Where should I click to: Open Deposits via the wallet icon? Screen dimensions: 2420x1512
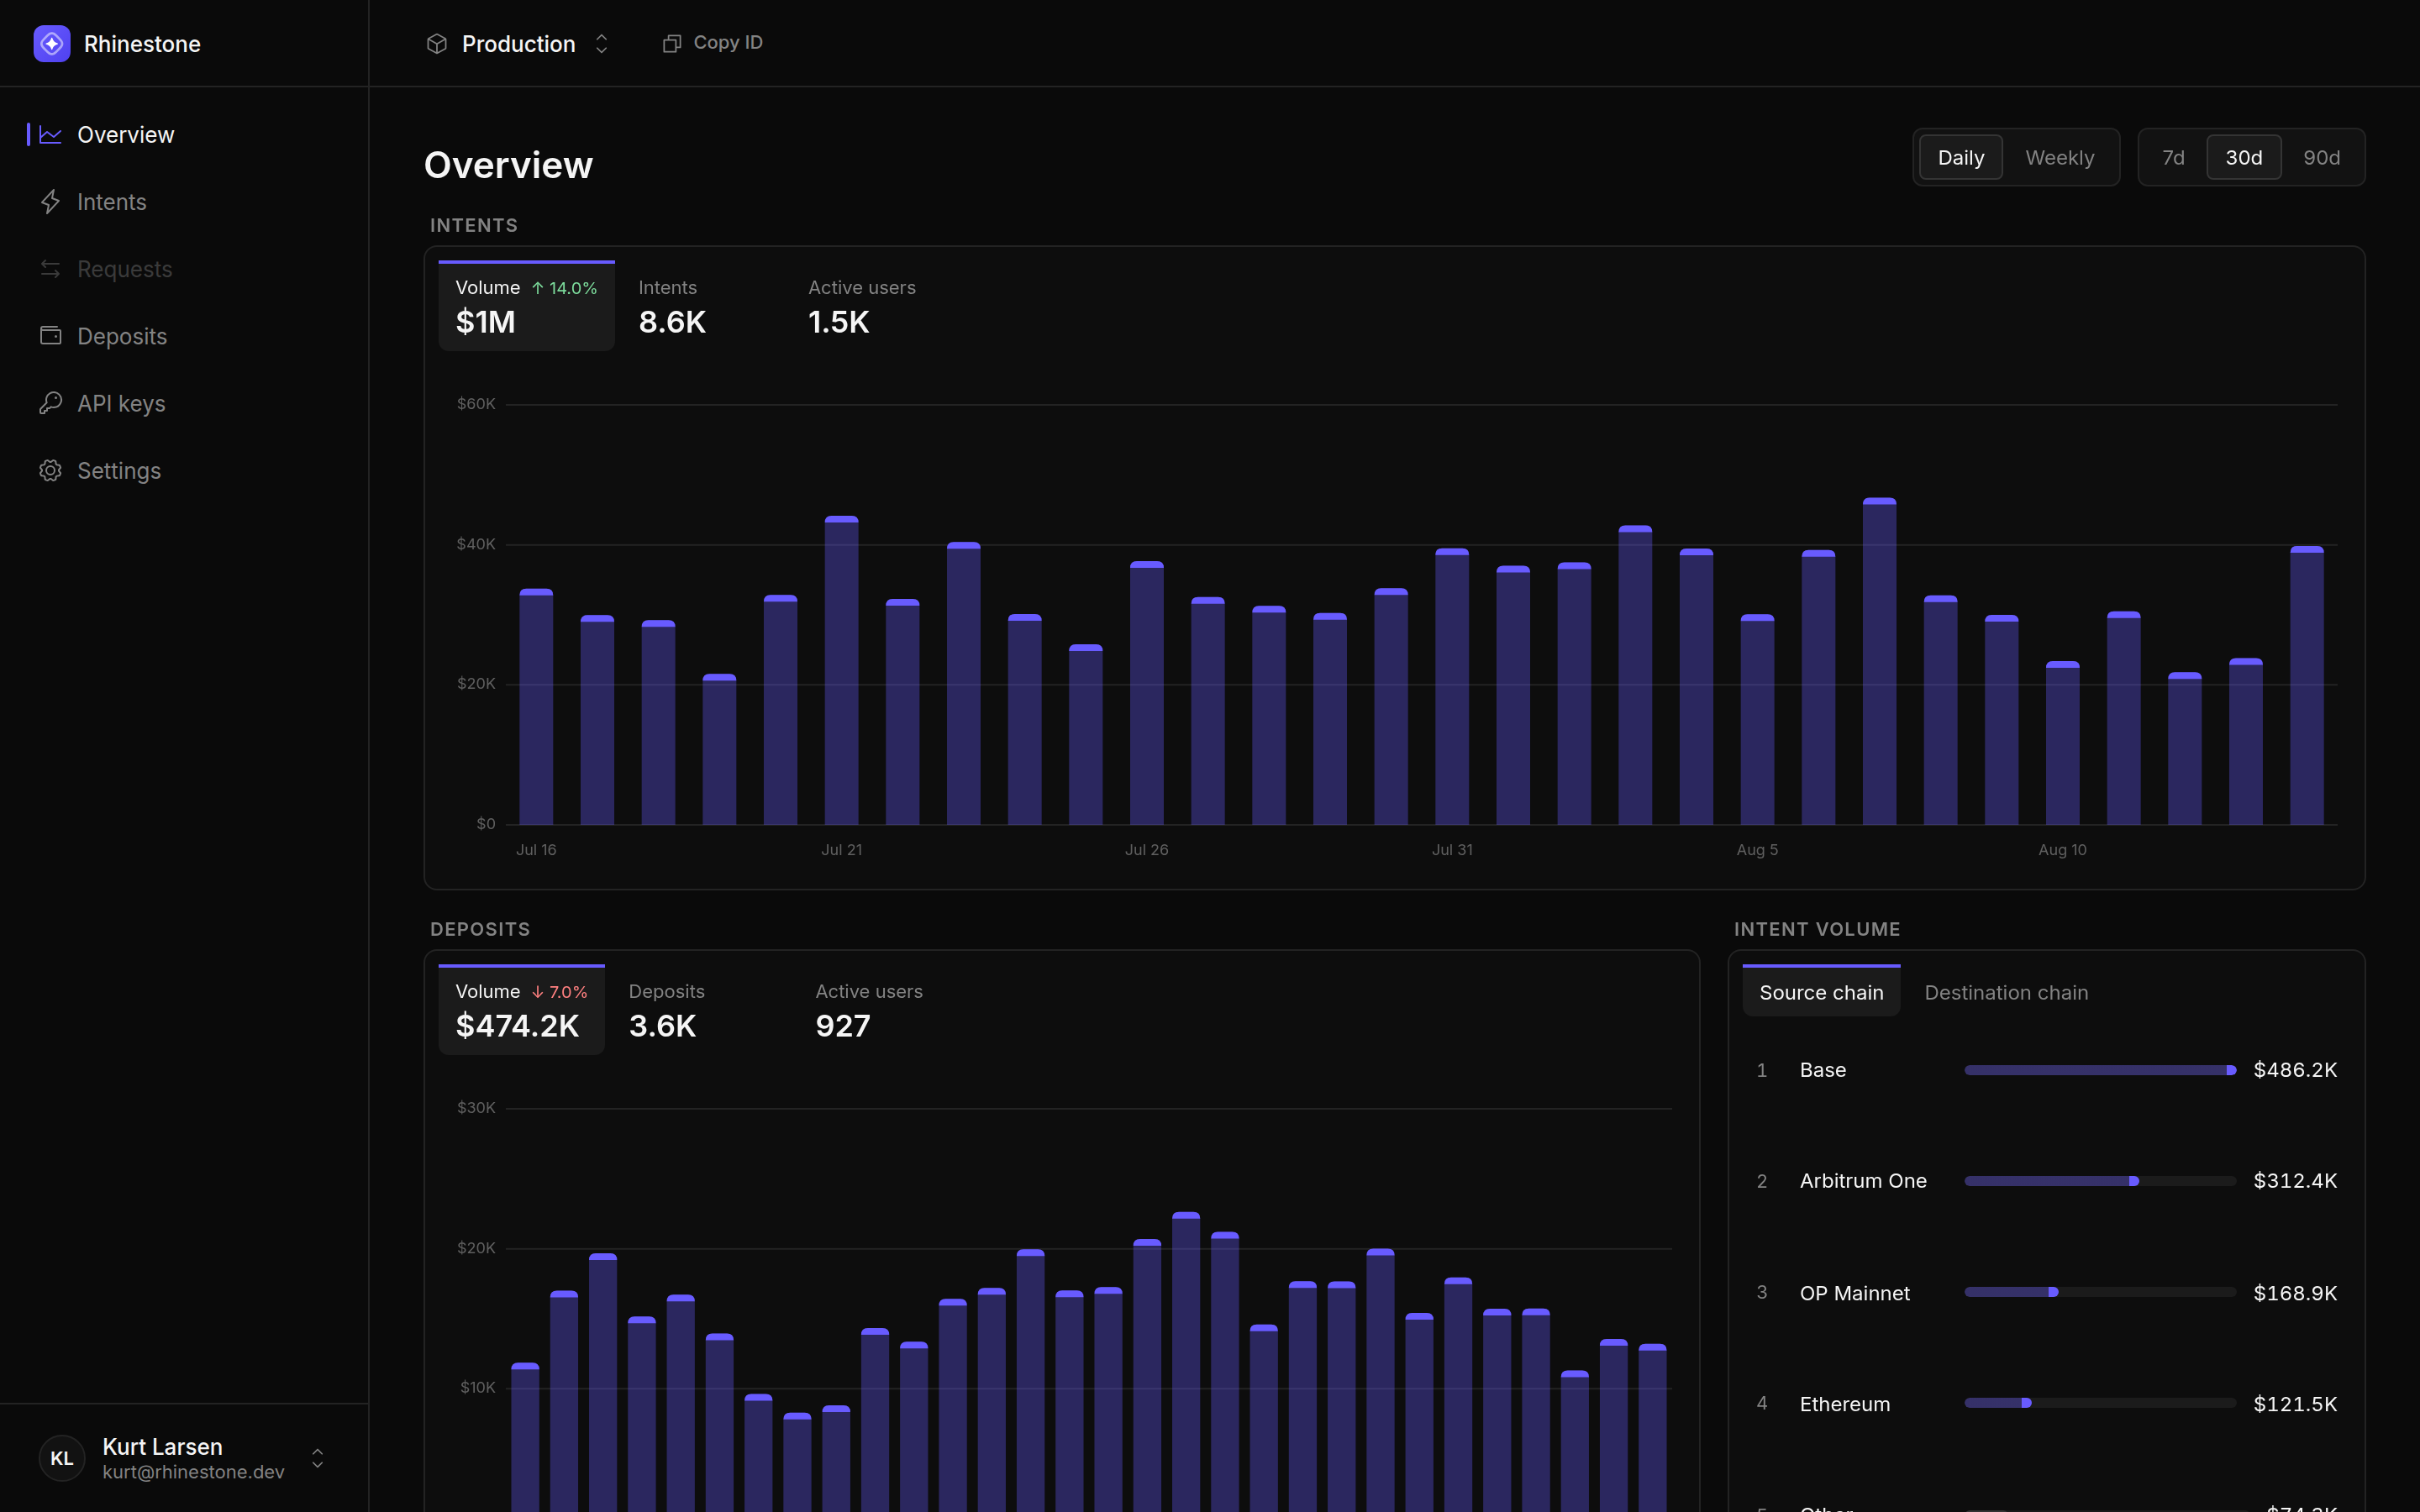50,336
